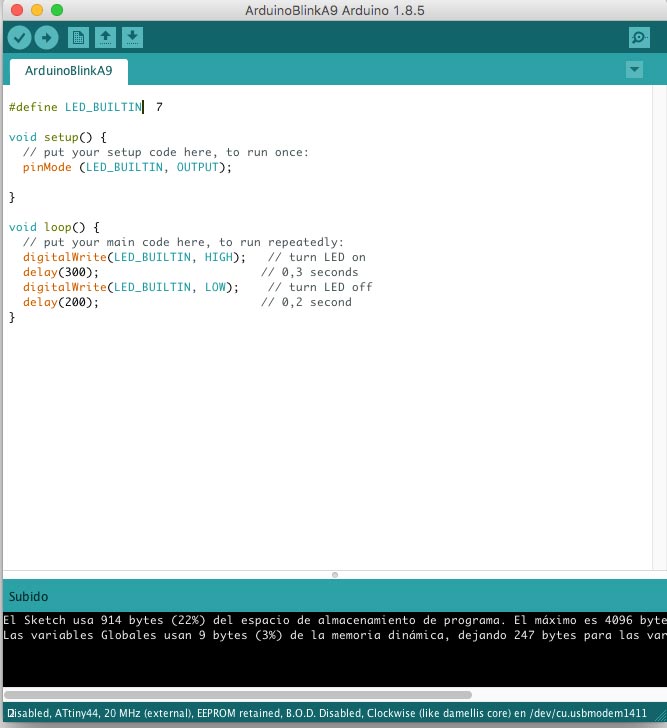Open the Serial Monitor magnifier icon
Screen dimensions: 667x728
[x=639, y=38]
